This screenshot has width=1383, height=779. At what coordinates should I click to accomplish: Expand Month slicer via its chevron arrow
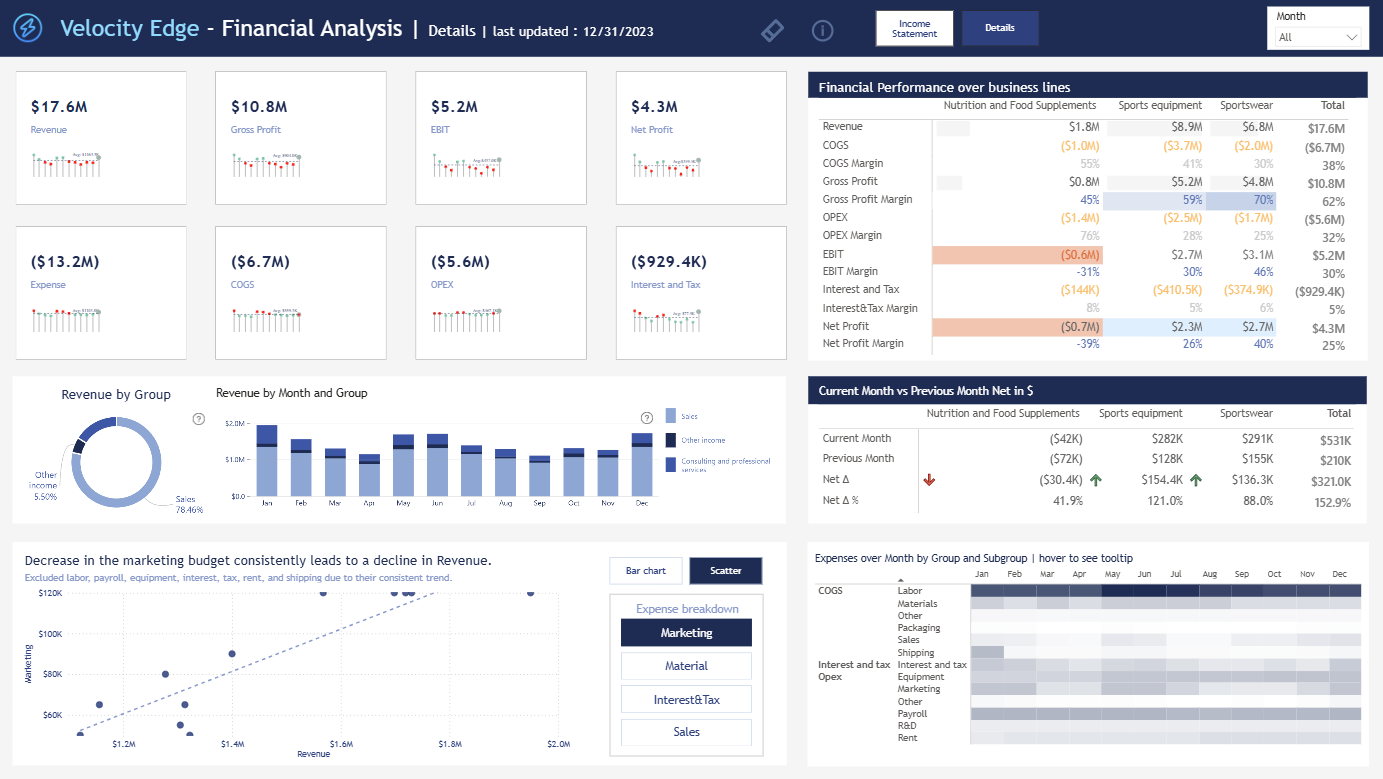point(1352,37)
